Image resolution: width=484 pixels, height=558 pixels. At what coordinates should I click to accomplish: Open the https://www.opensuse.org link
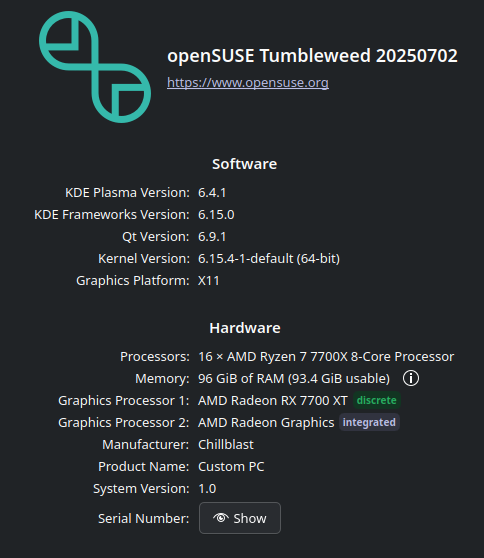248,83
